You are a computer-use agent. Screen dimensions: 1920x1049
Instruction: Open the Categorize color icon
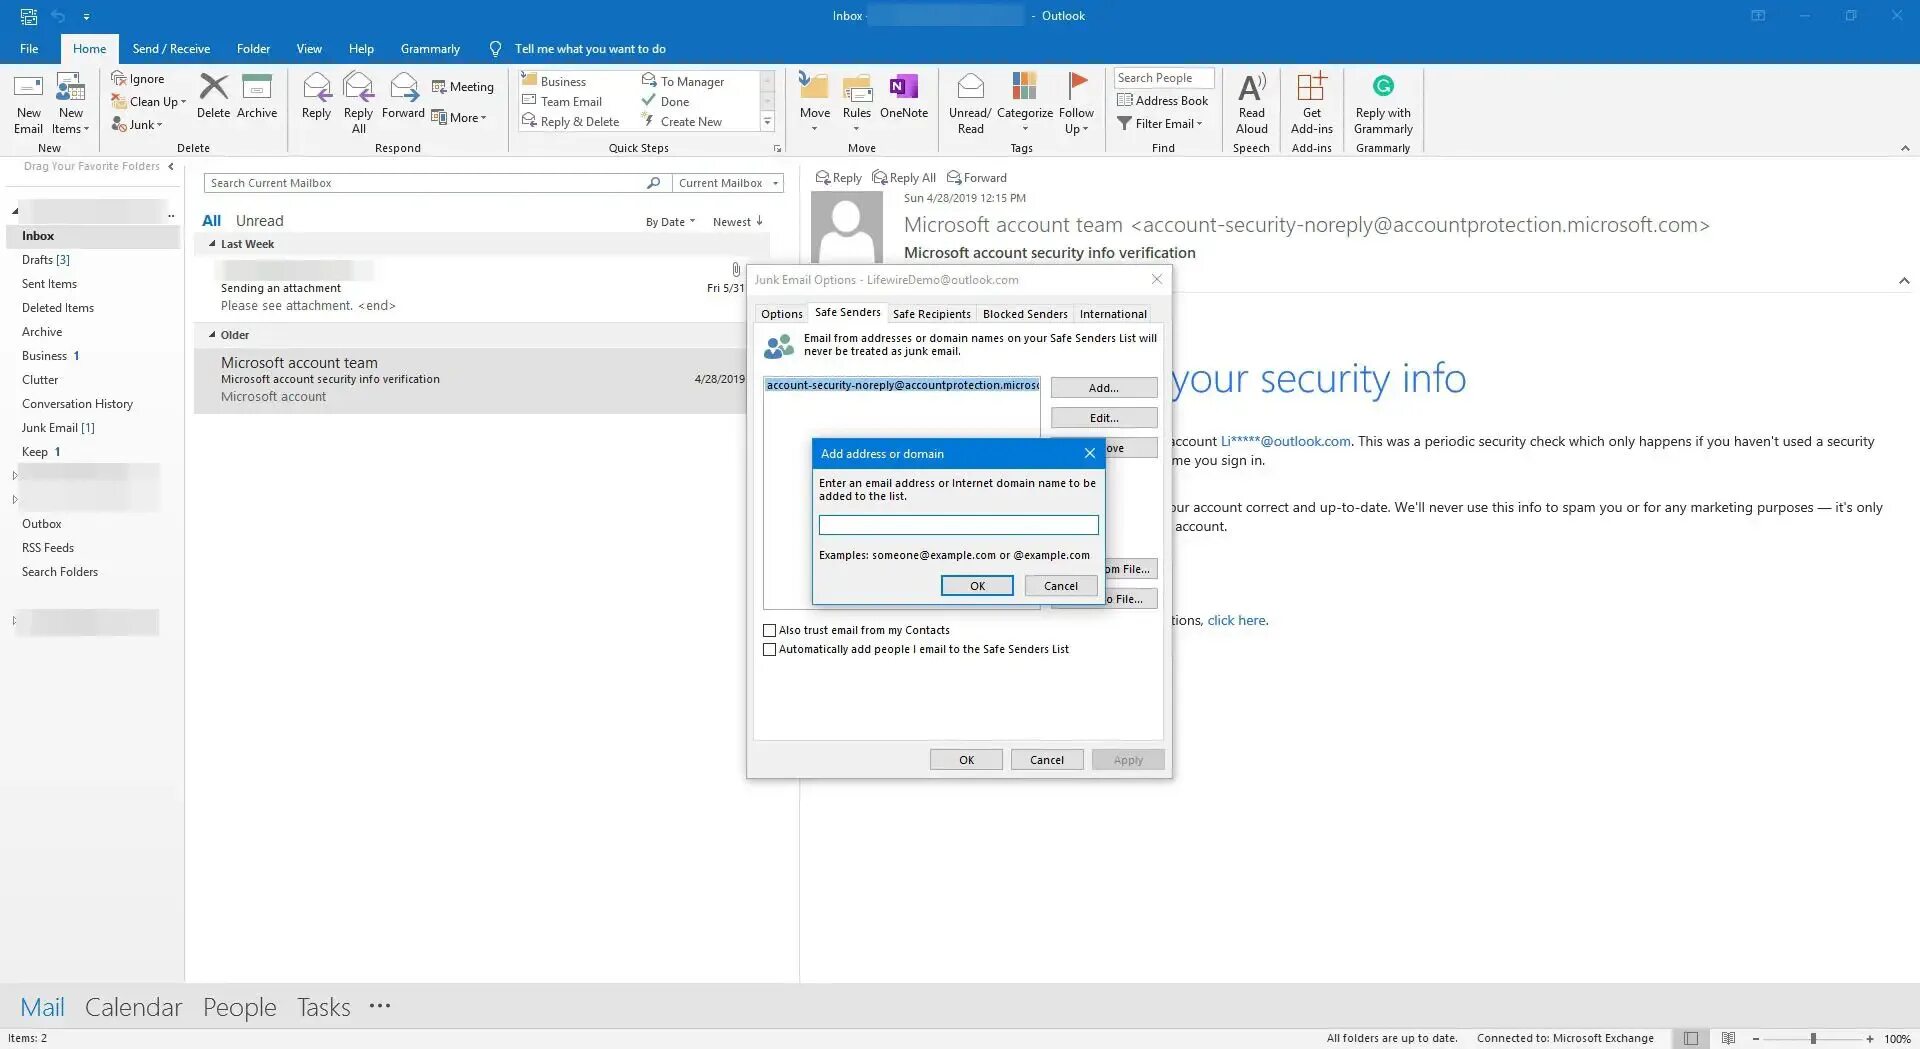[1024, 87]
